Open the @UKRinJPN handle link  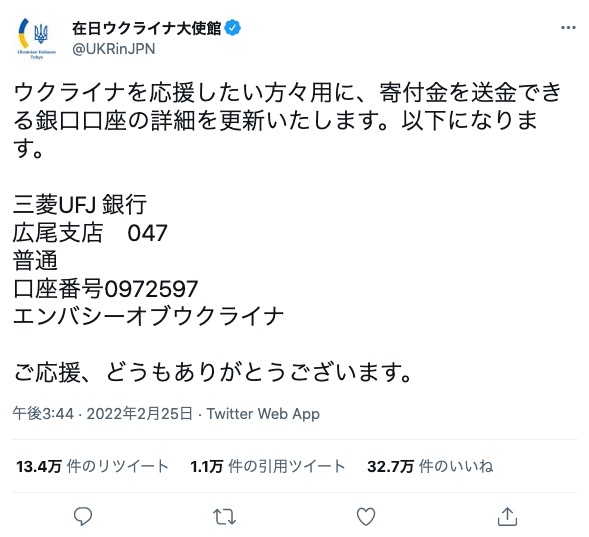tap(113, 49)
